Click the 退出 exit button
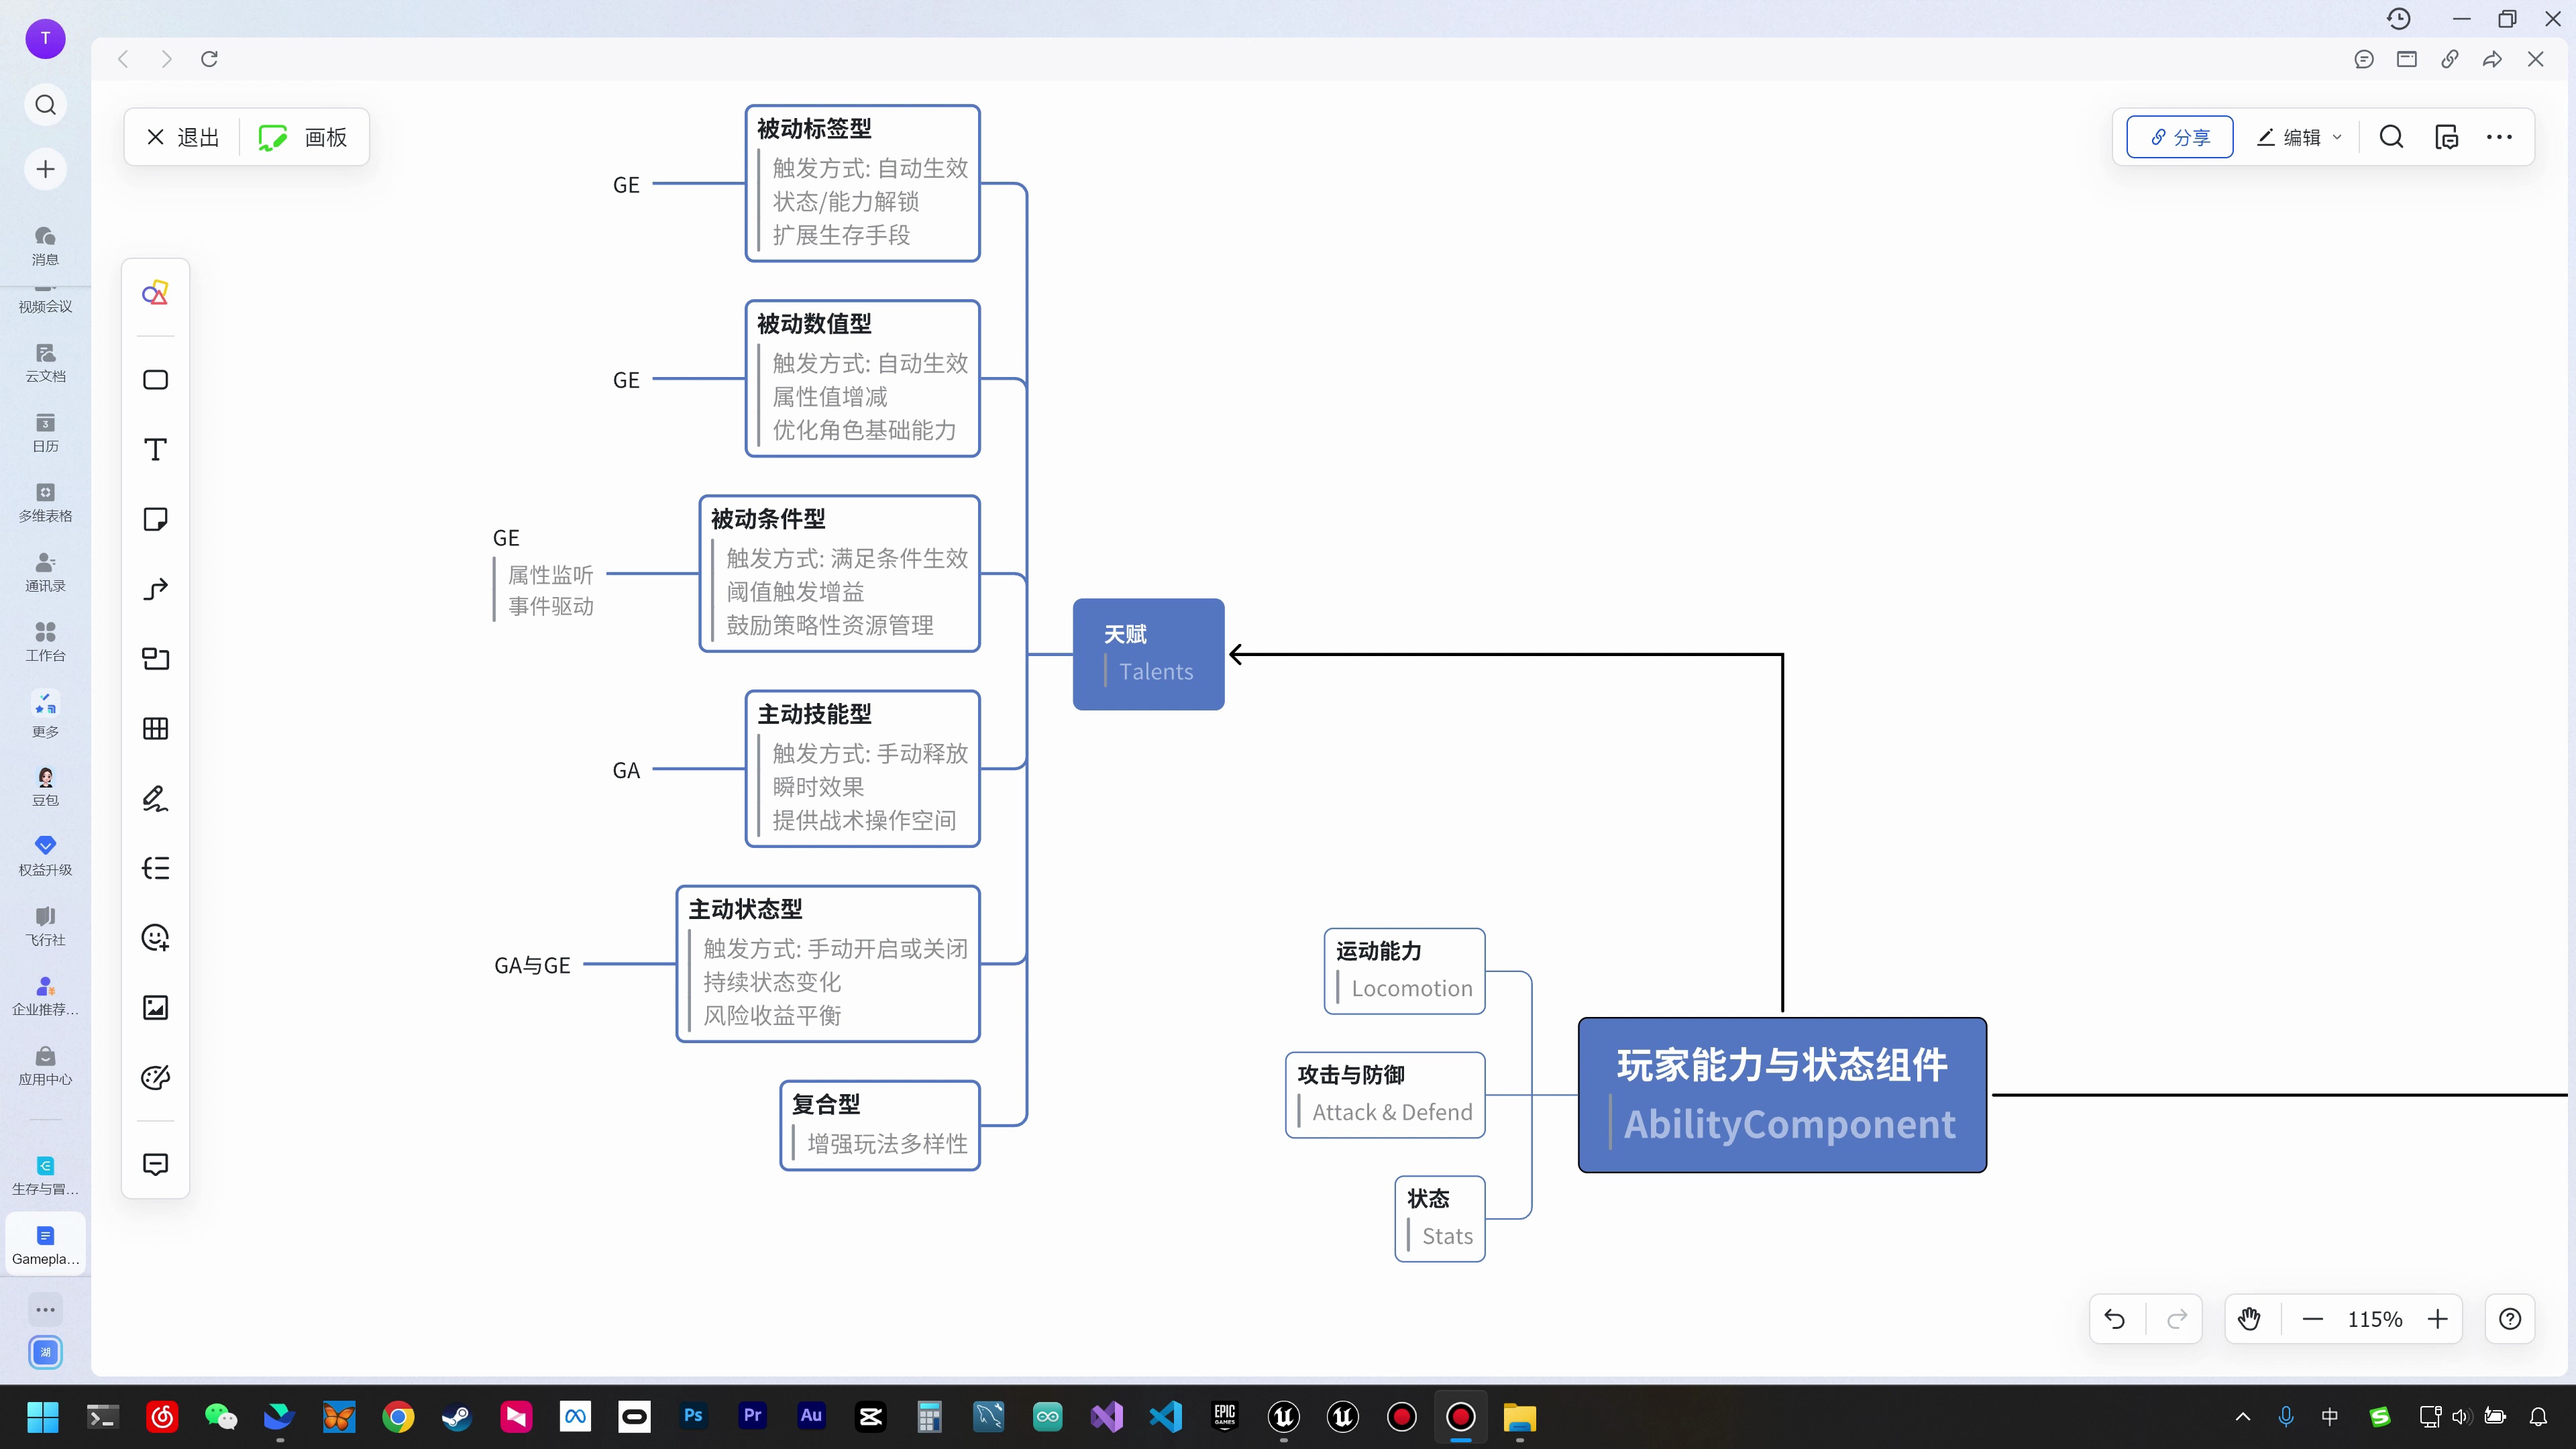The image size is (2576, 1449). pyautogui.click(x=182, y=137)
